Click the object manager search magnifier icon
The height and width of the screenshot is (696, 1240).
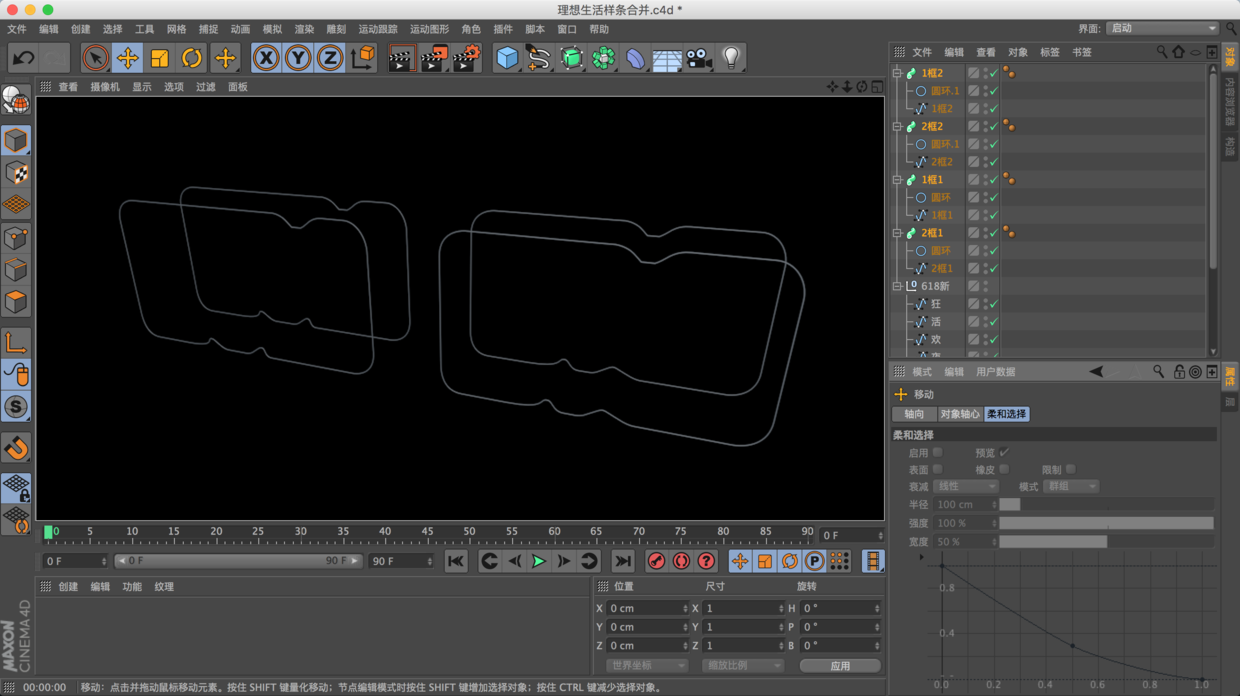(x=1162, y=52)
